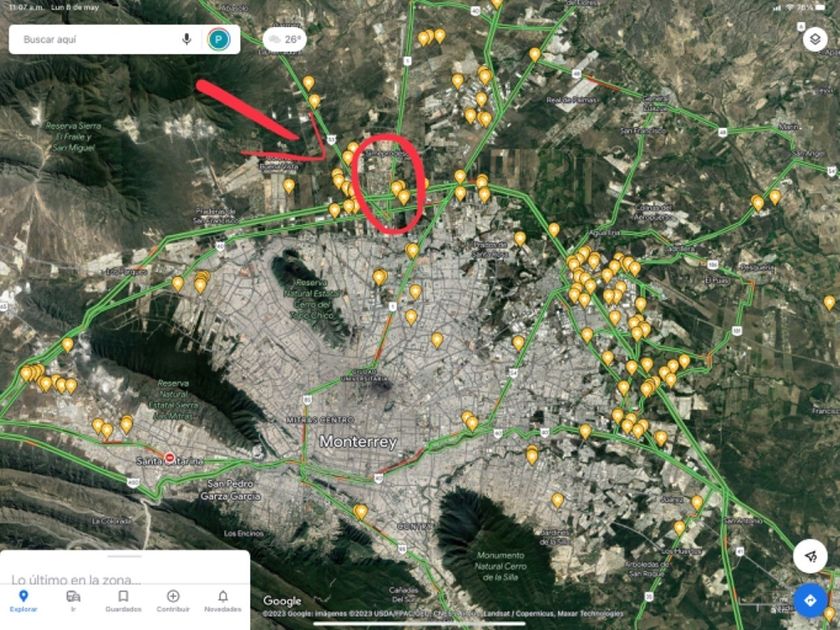This screenshot has width=840, height=630.
Task: Select the saved pin above Jardines de la Silla
Action: point(558,500)
